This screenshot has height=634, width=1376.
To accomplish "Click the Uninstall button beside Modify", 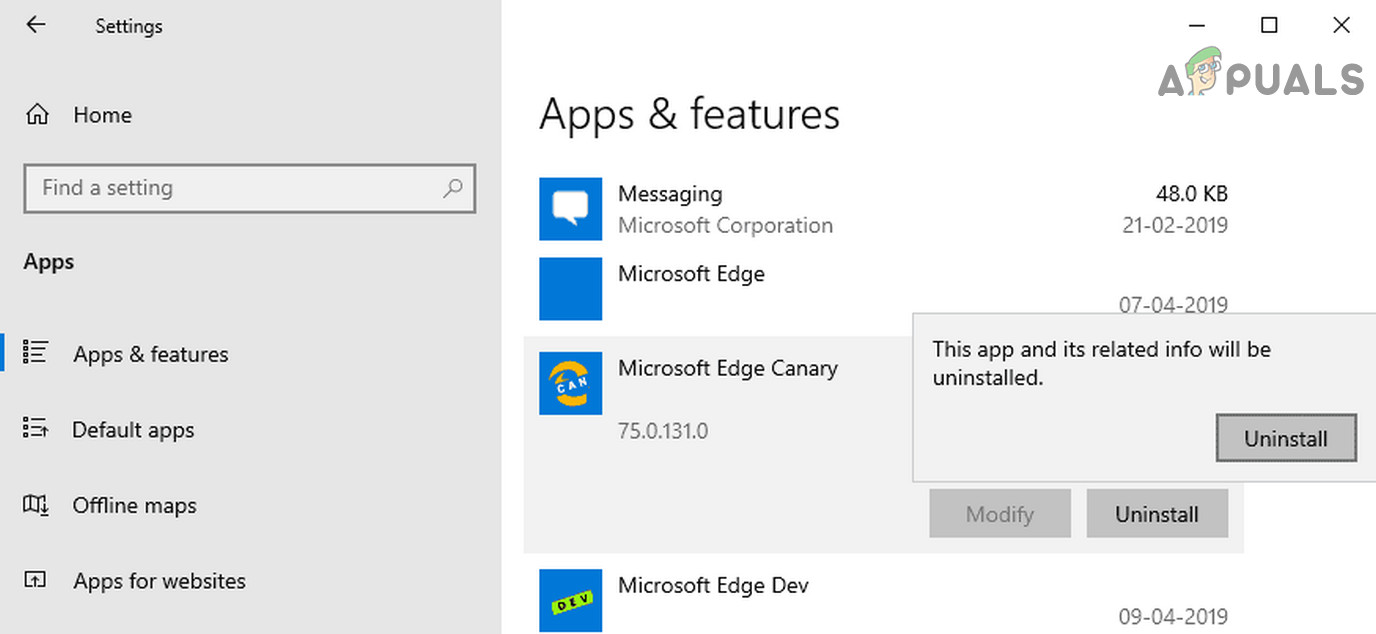I will [x=1156, y=514].
